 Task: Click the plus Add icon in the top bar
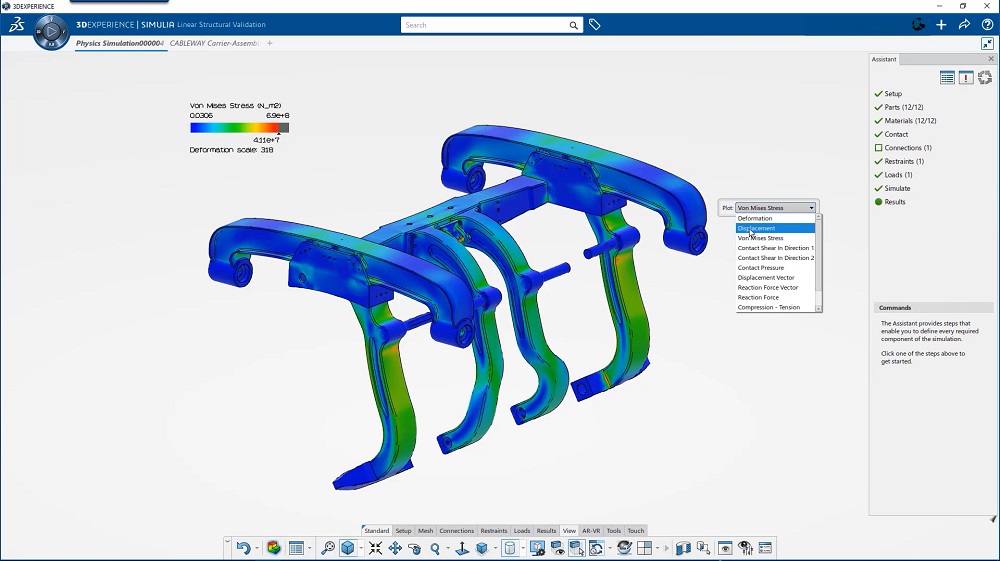tap(941, 25)
